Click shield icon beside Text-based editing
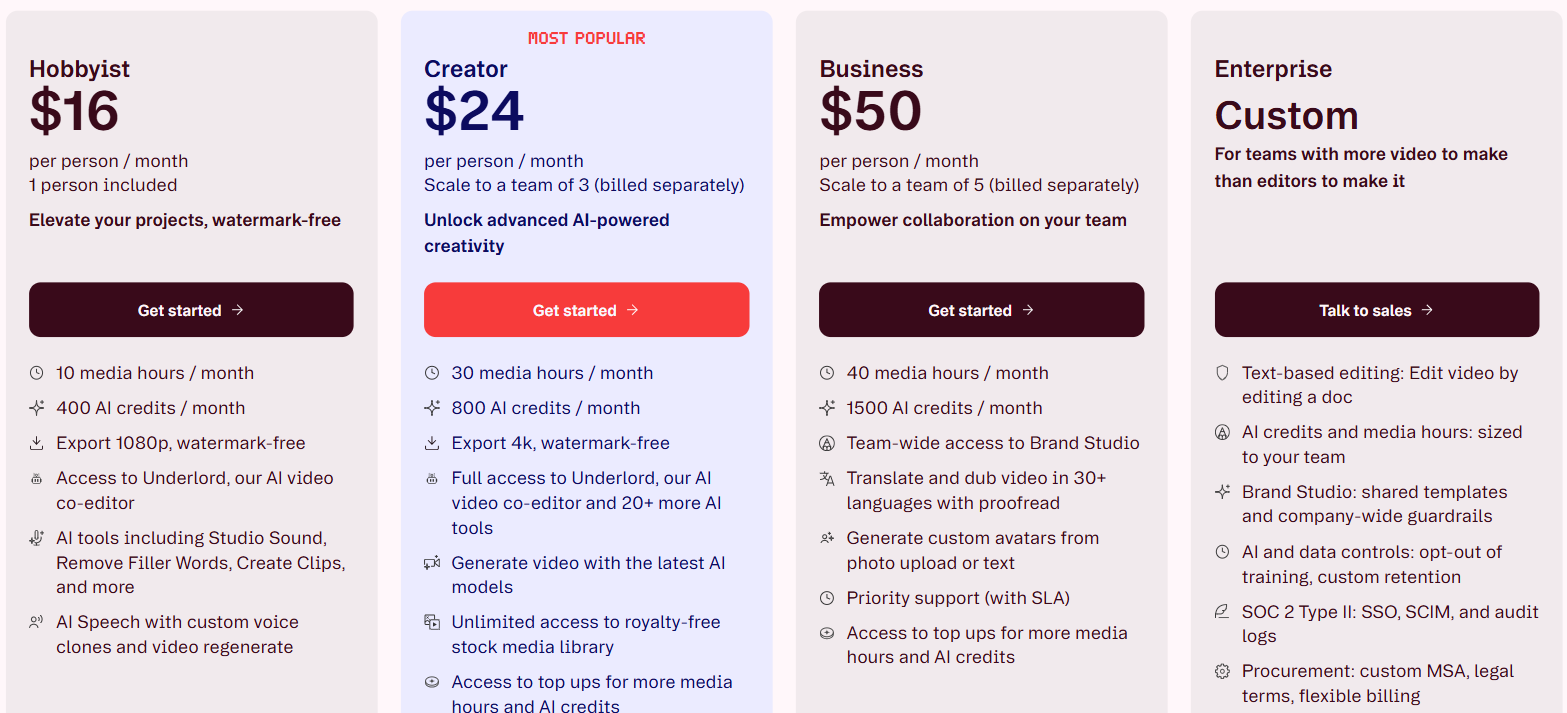The width and height of the screenshot is (1567, 713). coord(1222,373)
